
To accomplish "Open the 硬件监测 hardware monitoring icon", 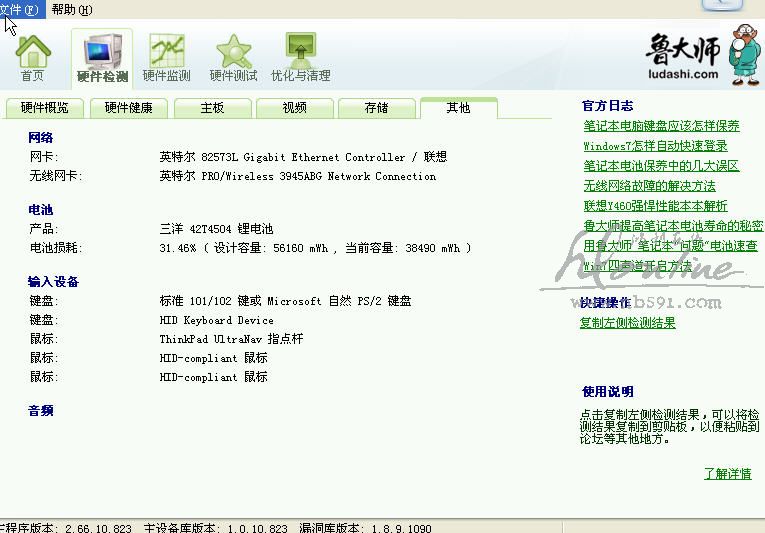I will pyautogui.click(x=166, y=58).
